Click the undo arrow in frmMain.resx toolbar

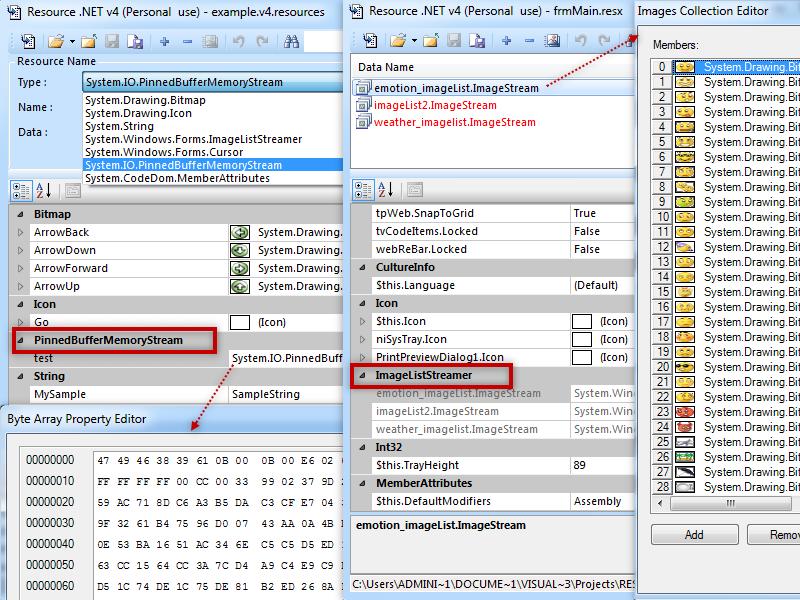click(x=580, y=41)
